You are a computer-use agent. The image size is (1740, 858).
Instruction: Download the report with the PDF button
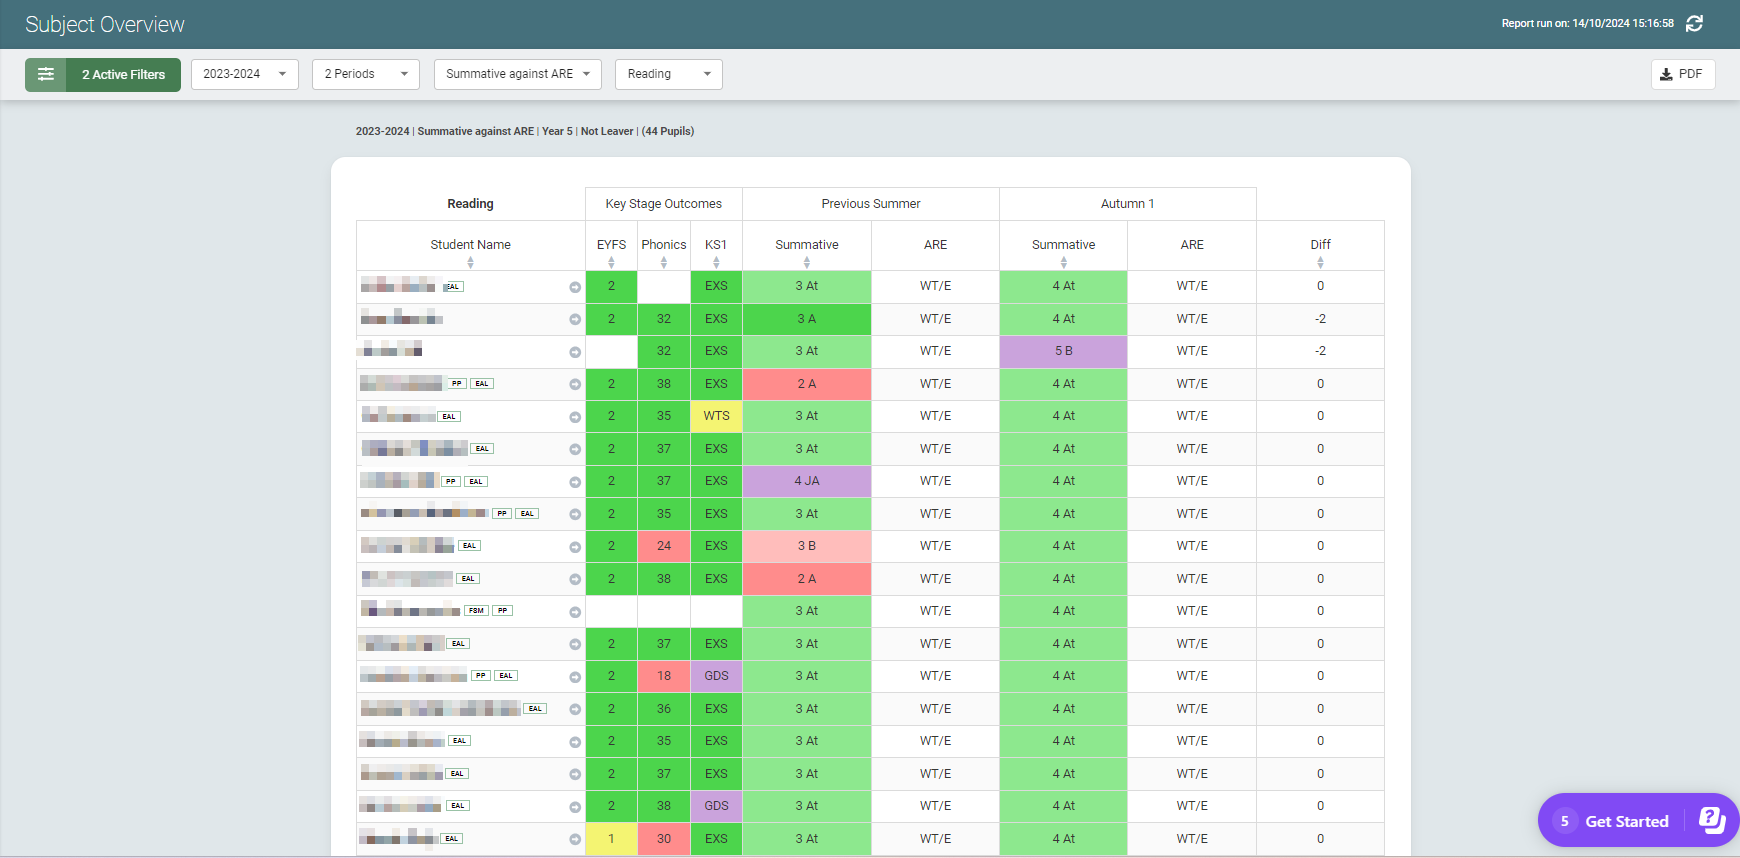point(1682,74)
